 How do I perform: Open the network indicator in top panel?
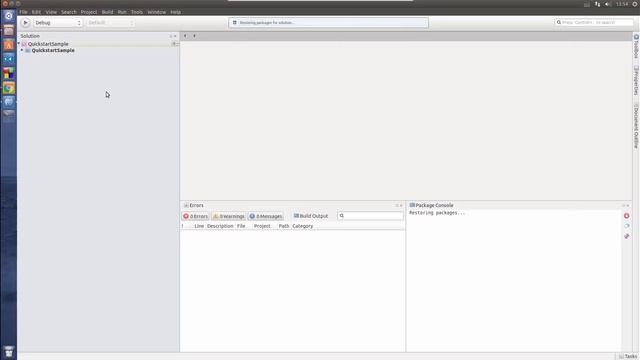pos(598,4)
